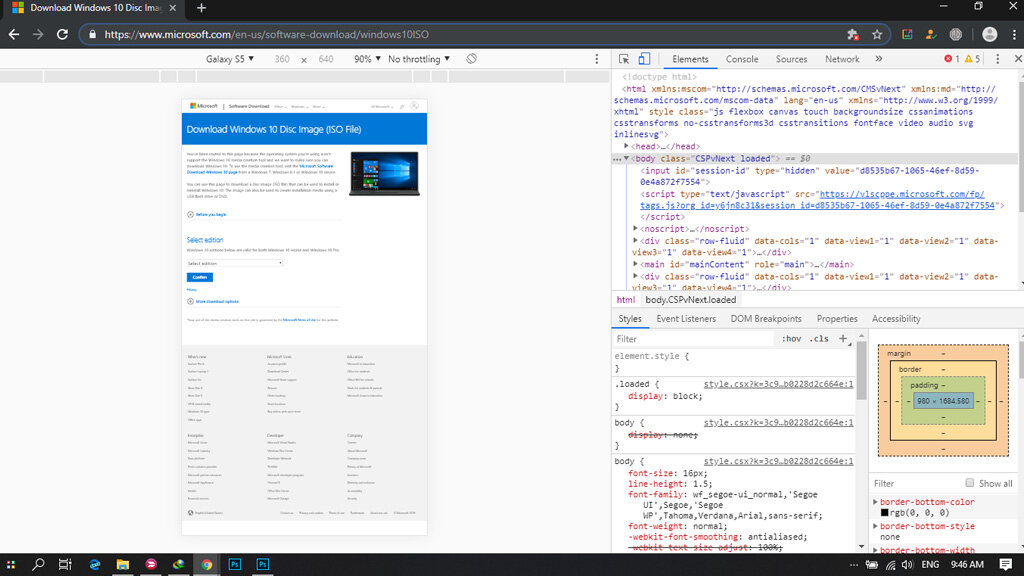Click the Styles Filter input
This screenshot has height=576, width=1024.
[x=694, y=339]
